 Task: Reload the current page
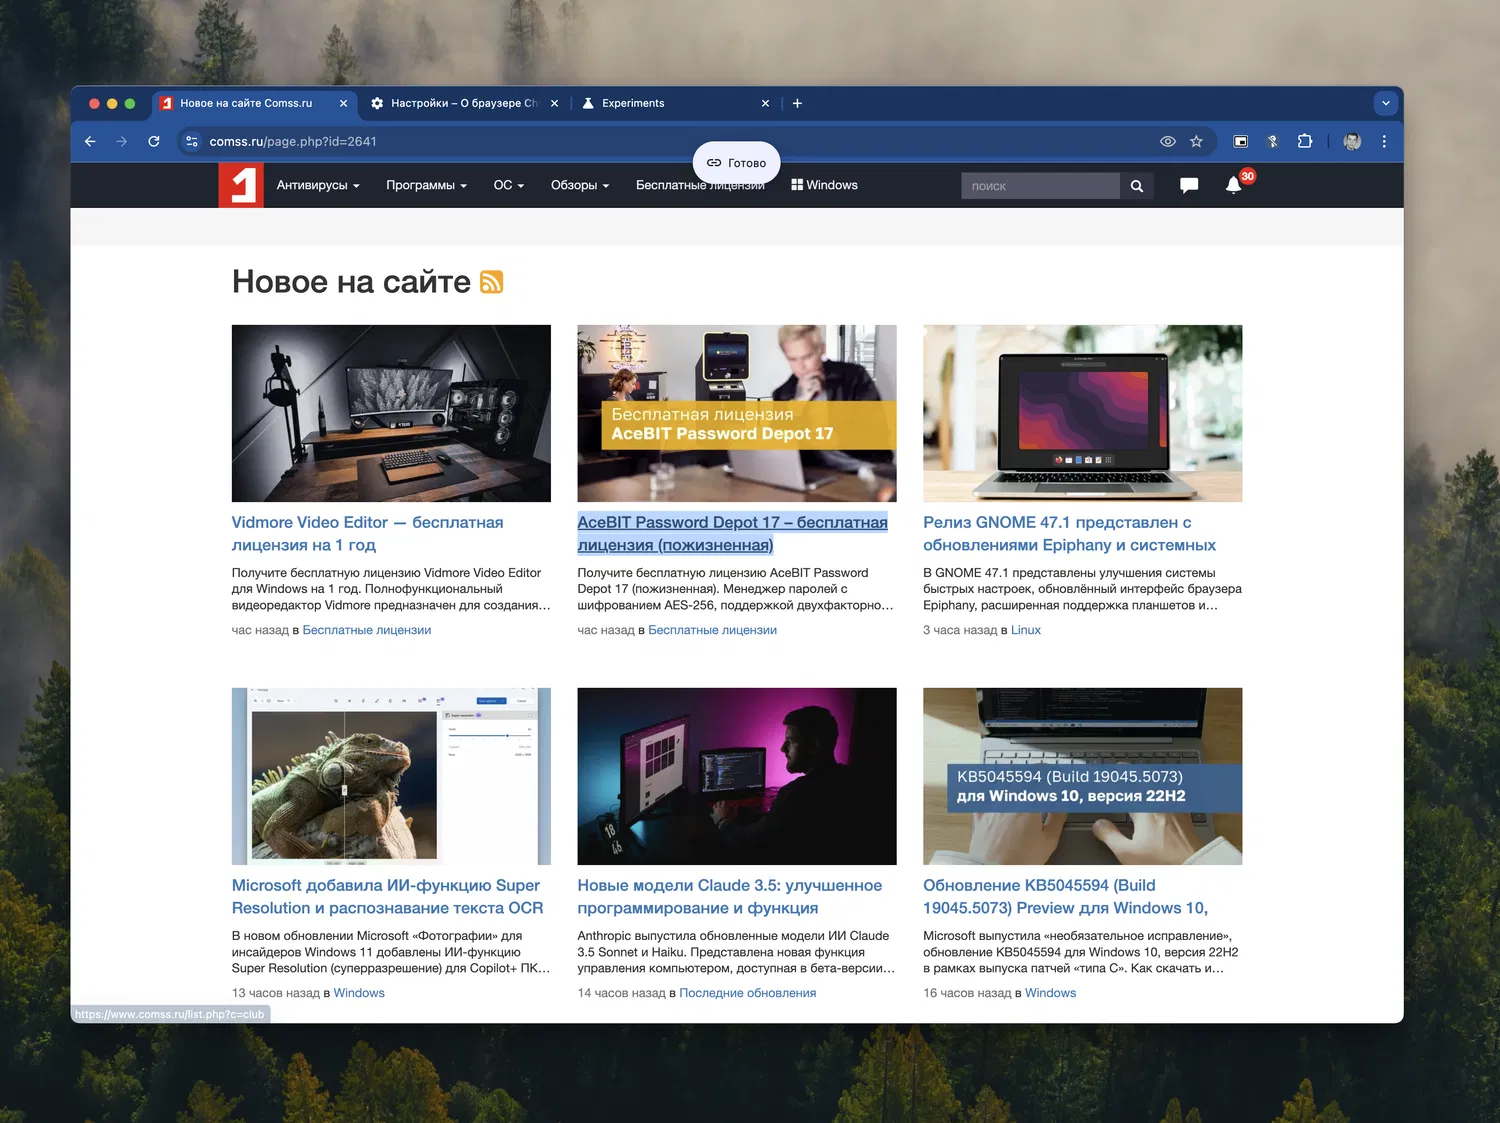(x=154, y=142)
